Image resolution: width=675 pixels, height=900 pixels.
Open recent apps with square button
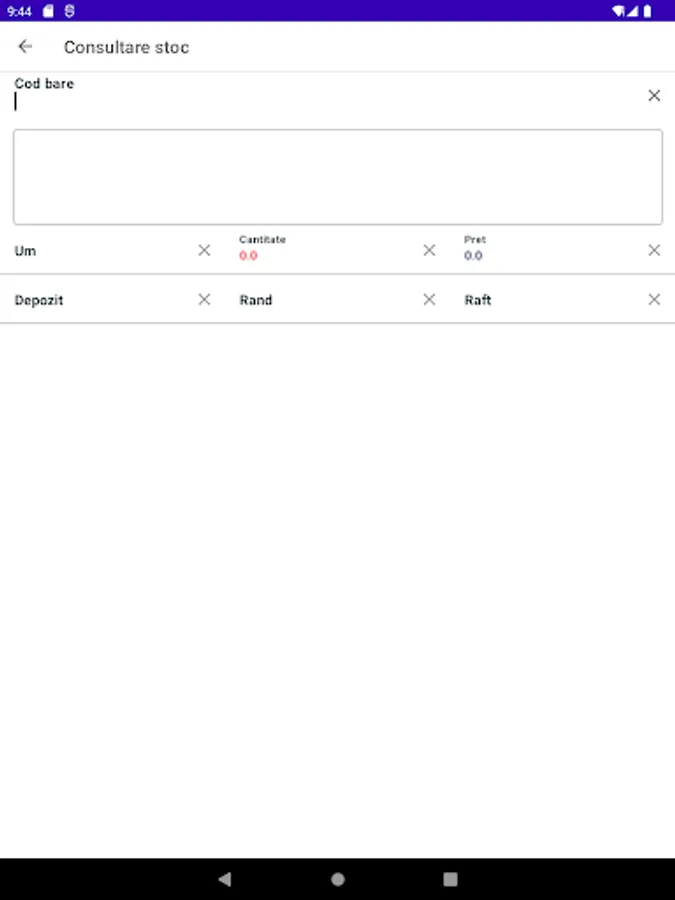[x=450, y=879]
